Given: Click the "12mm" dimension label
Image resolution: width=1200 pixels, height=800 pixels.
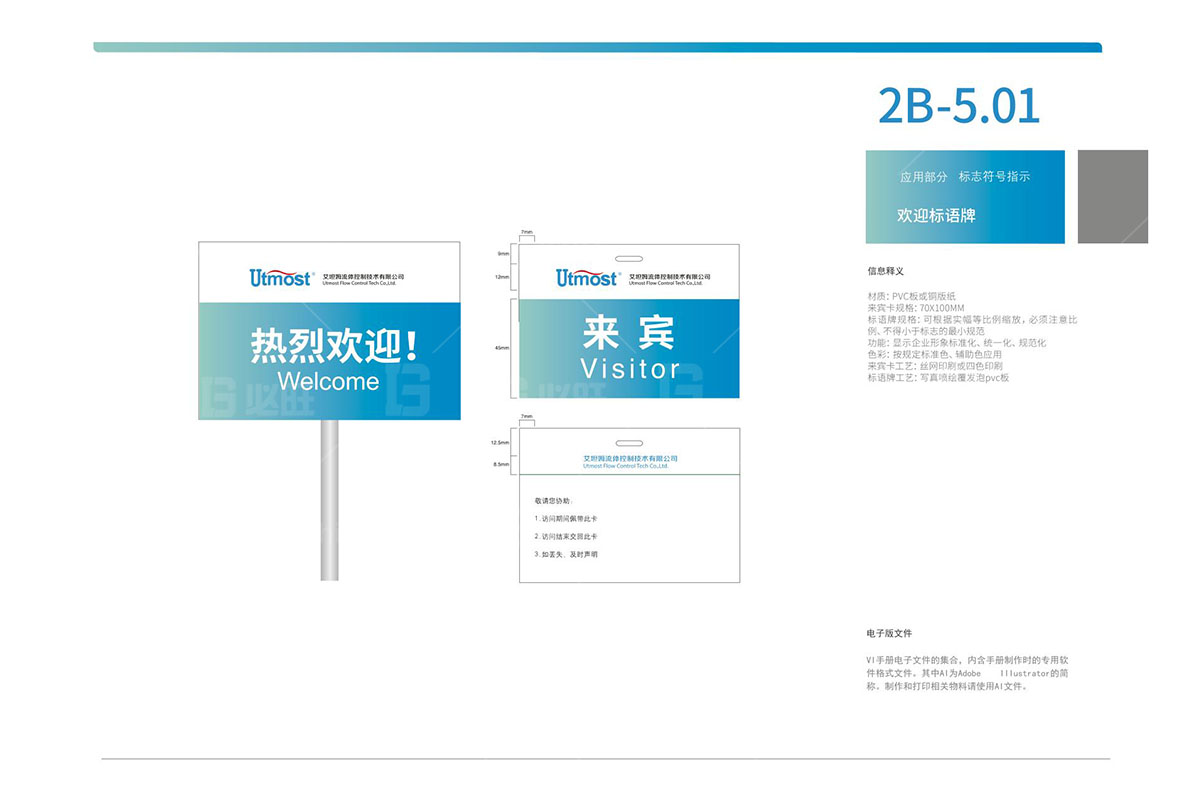Looking at the screenshot, I should [x=503, y=276].
